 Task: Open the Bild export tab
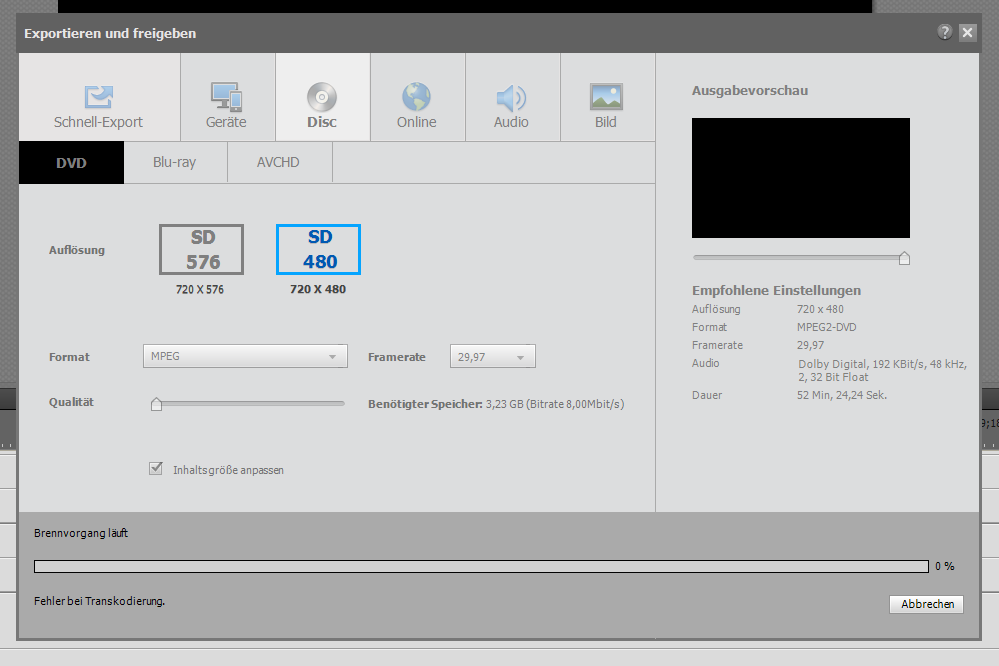click(607, 97)
